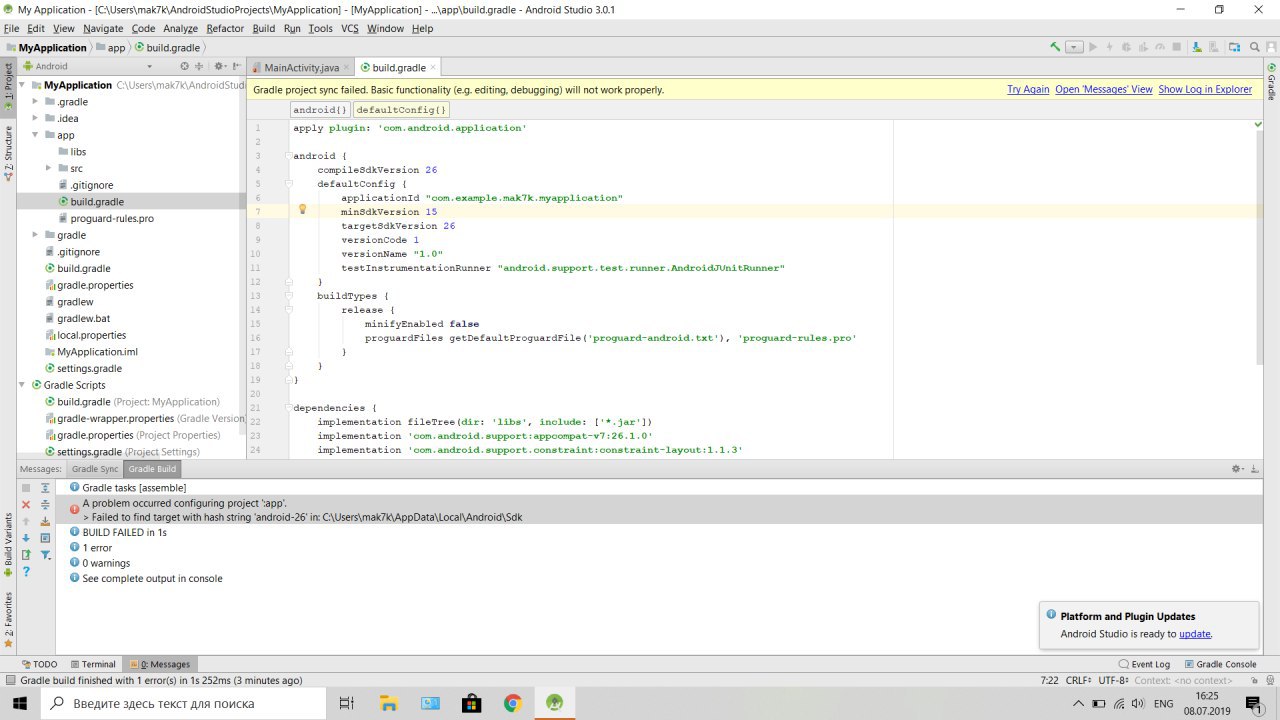Select local.properties file
This screenshot has height=720, width=1280.
[x=85, y=335]
